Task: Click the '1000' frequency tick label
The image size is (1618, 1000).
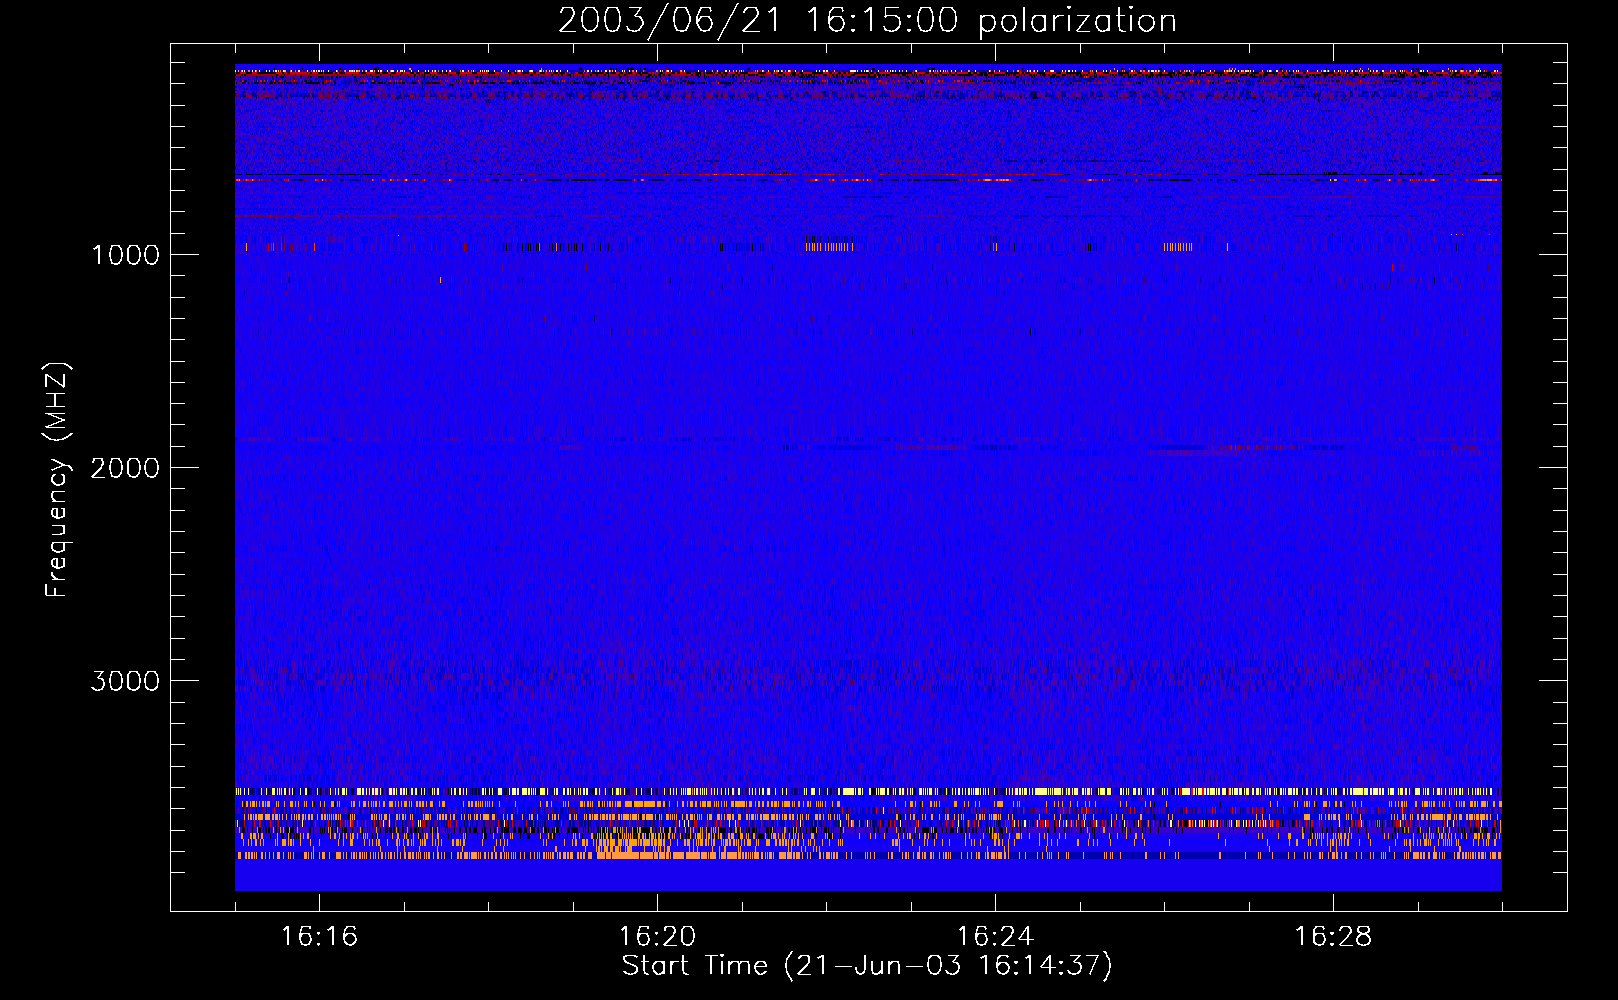Action: pyautogui.click(x=125, y=255)
